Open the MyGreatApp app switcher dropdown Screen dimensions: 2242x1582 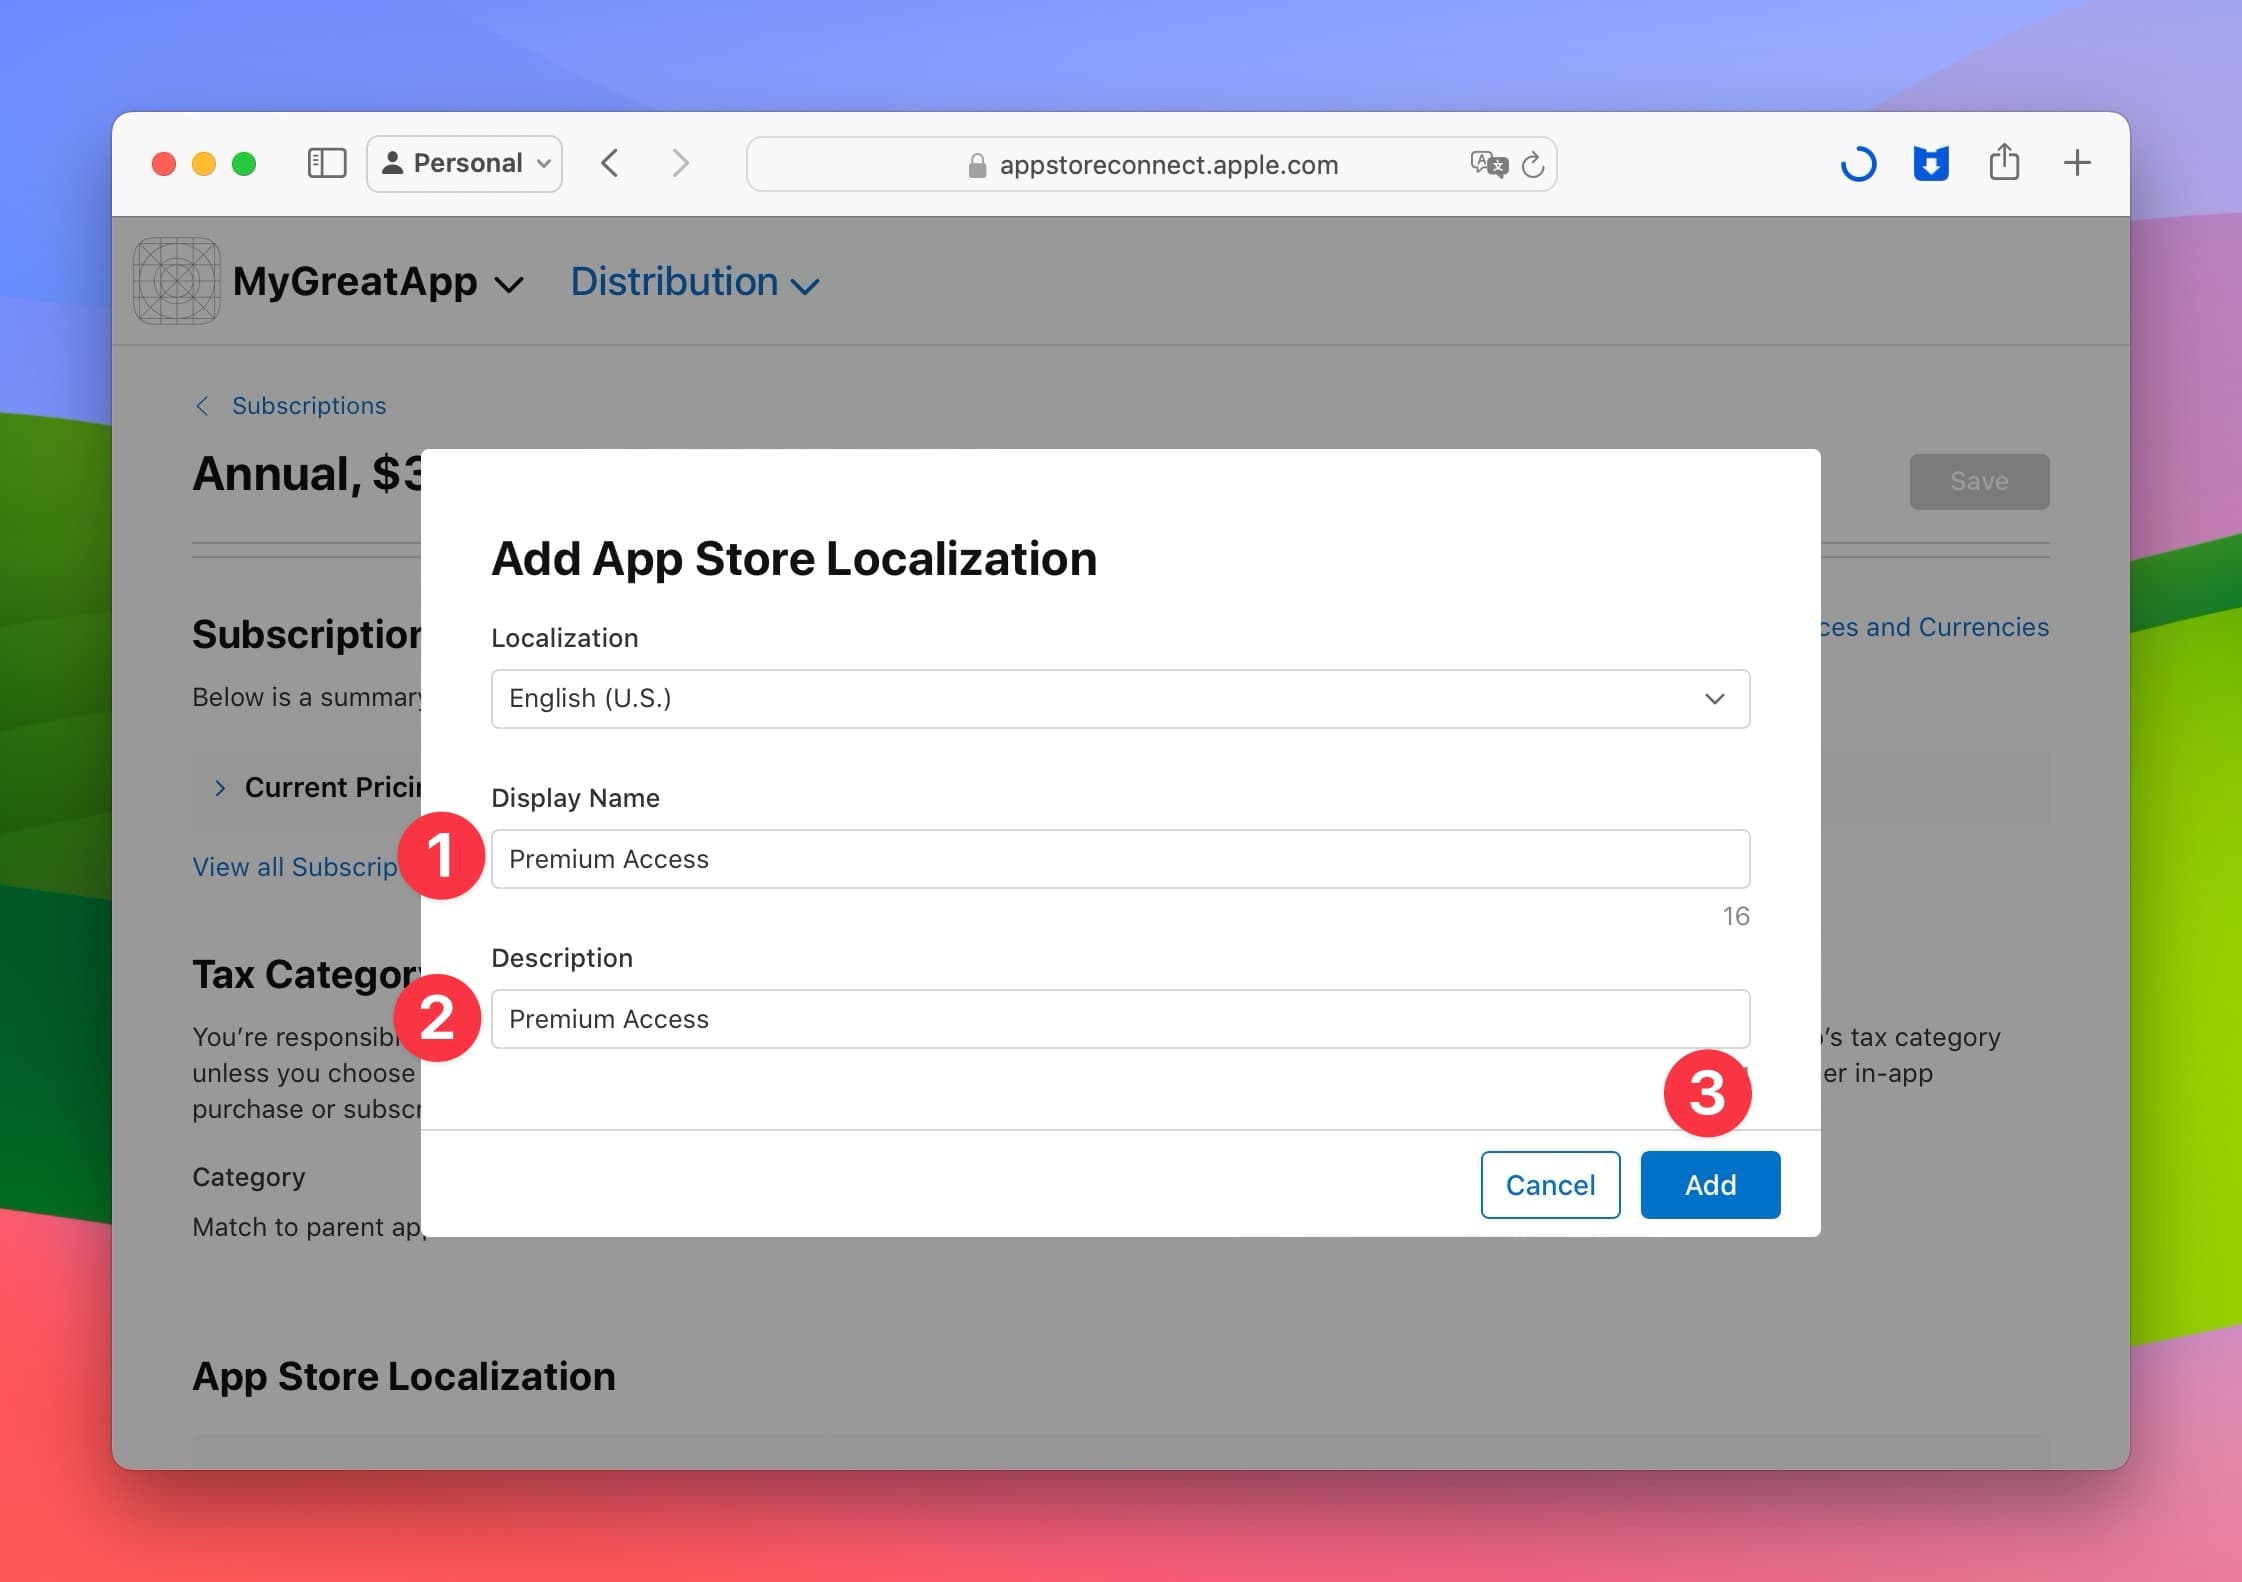[x=378, y=282]
